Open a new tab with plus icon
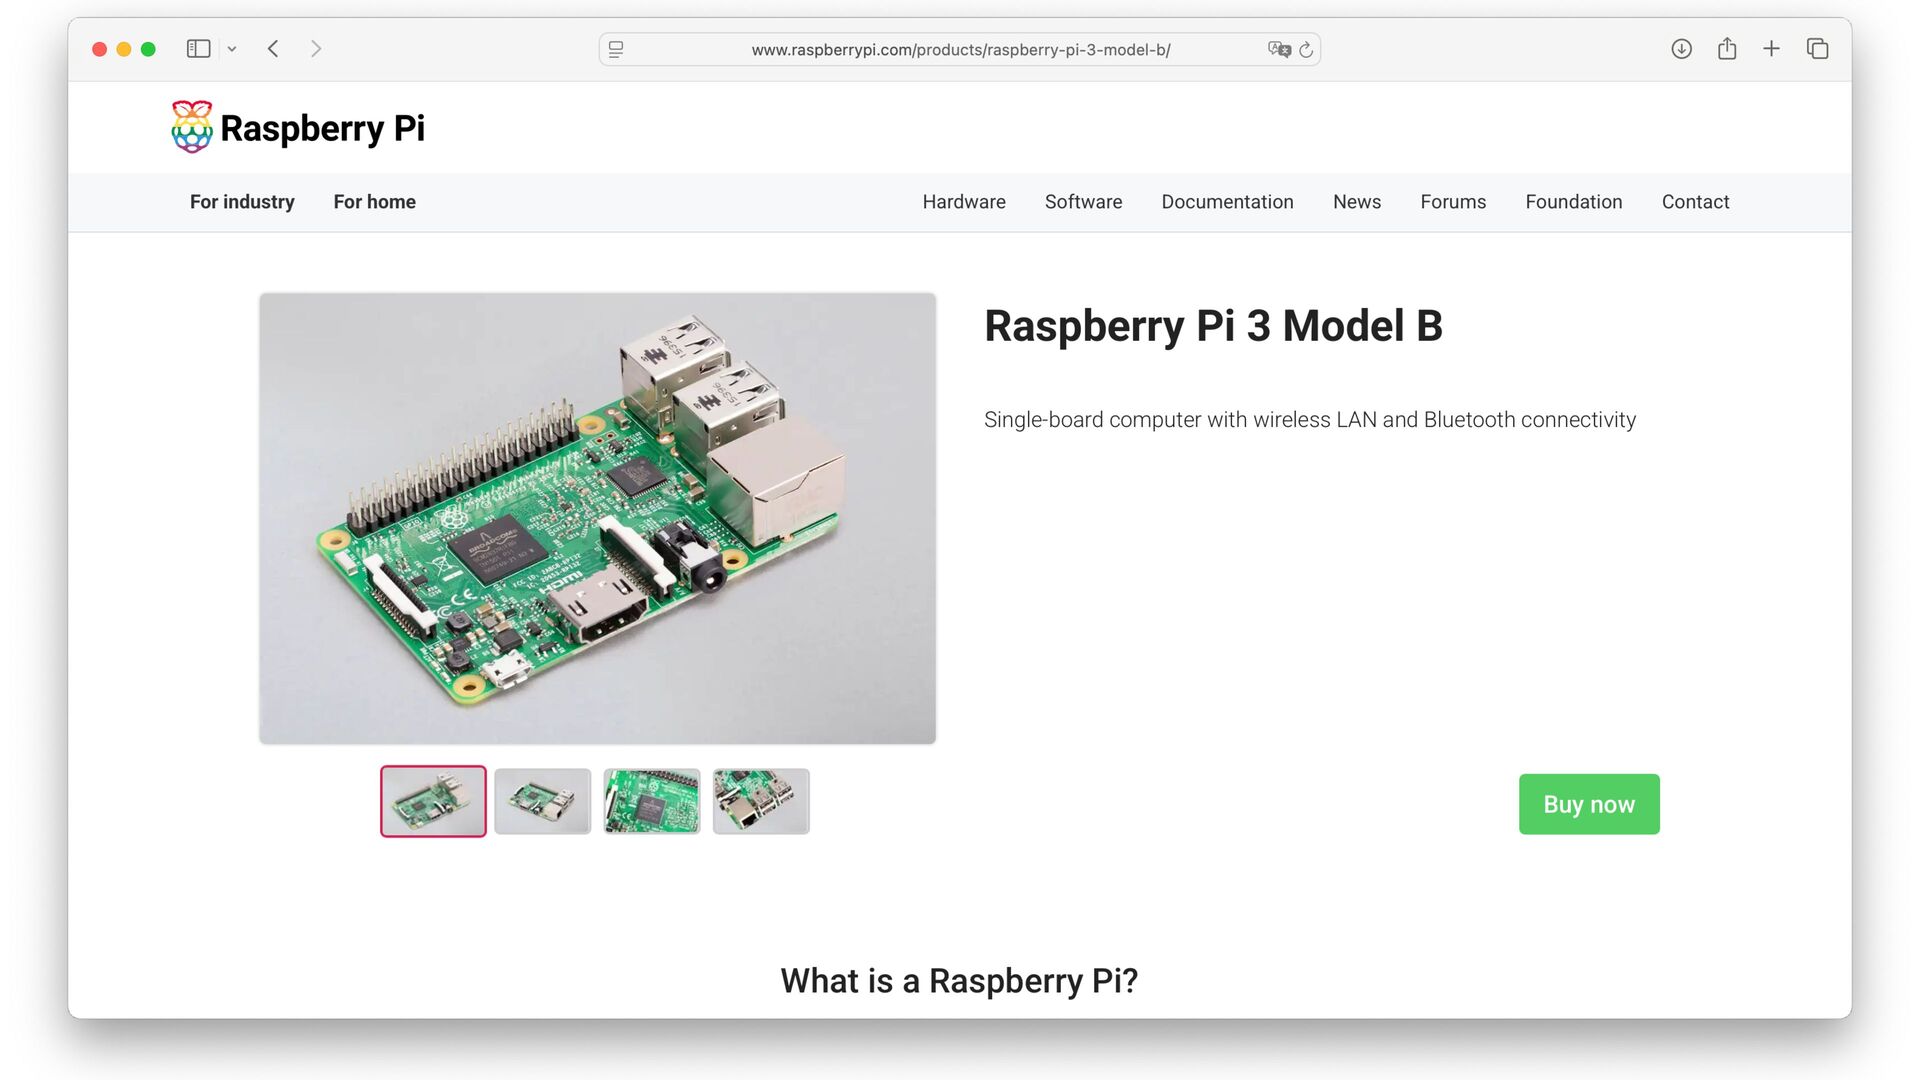 (x=1771, y=48)
